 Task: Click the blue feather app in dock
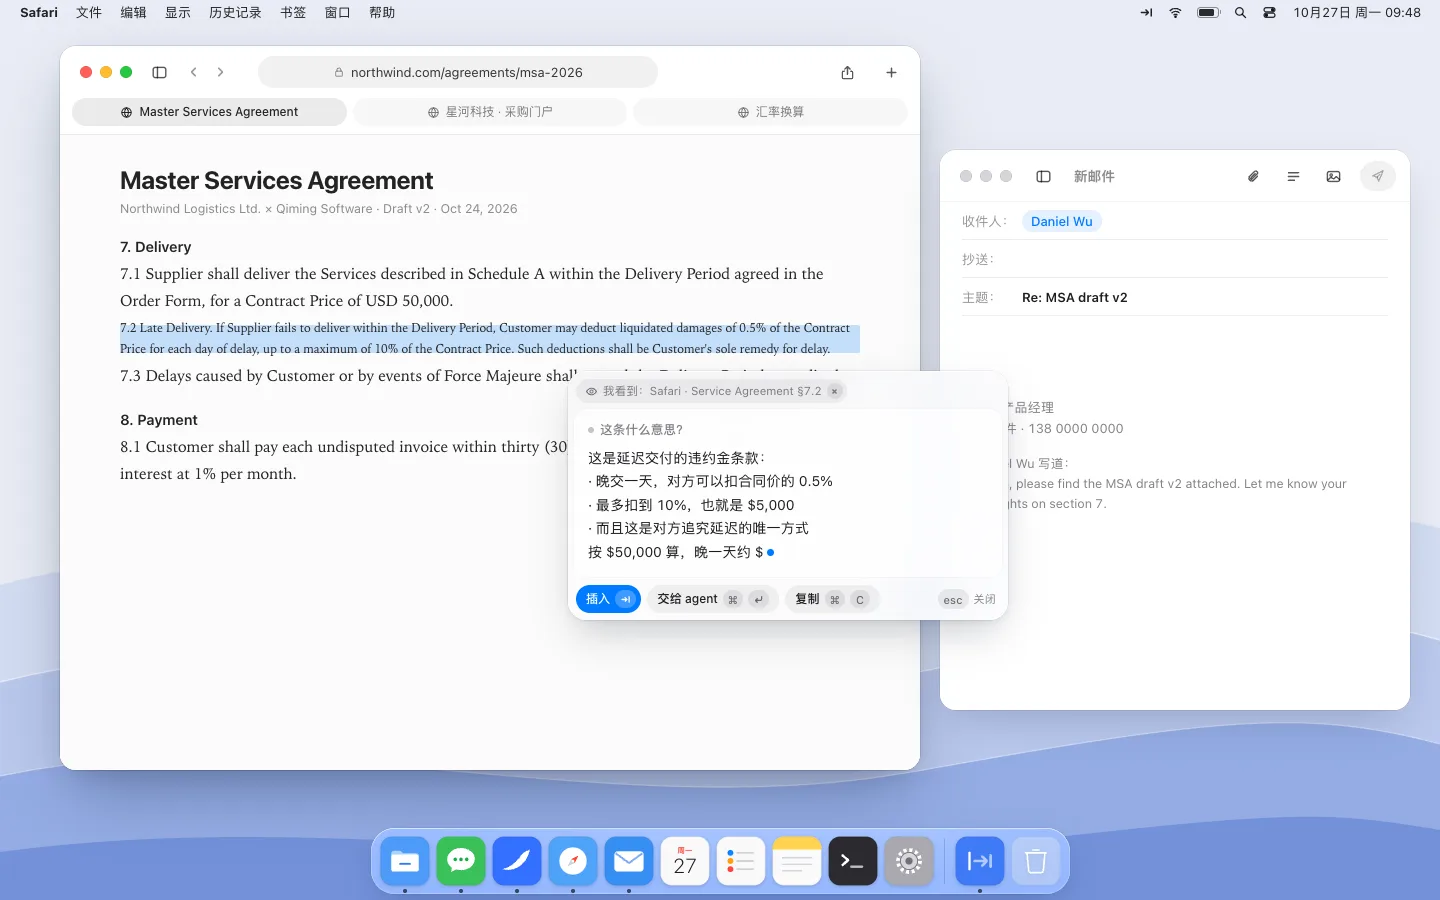(x=517, y=861)
